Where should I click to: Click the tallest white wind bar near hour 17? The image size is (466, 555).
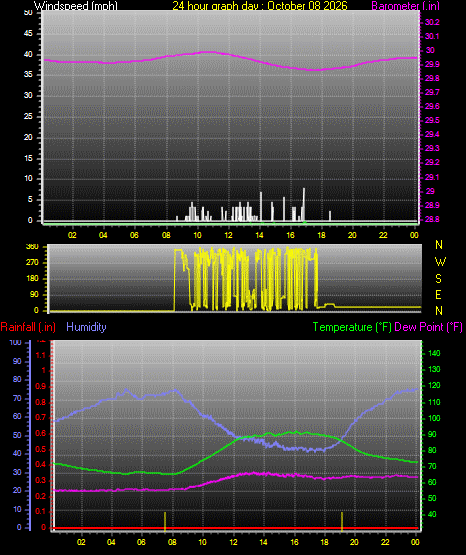tap(304, 205)
